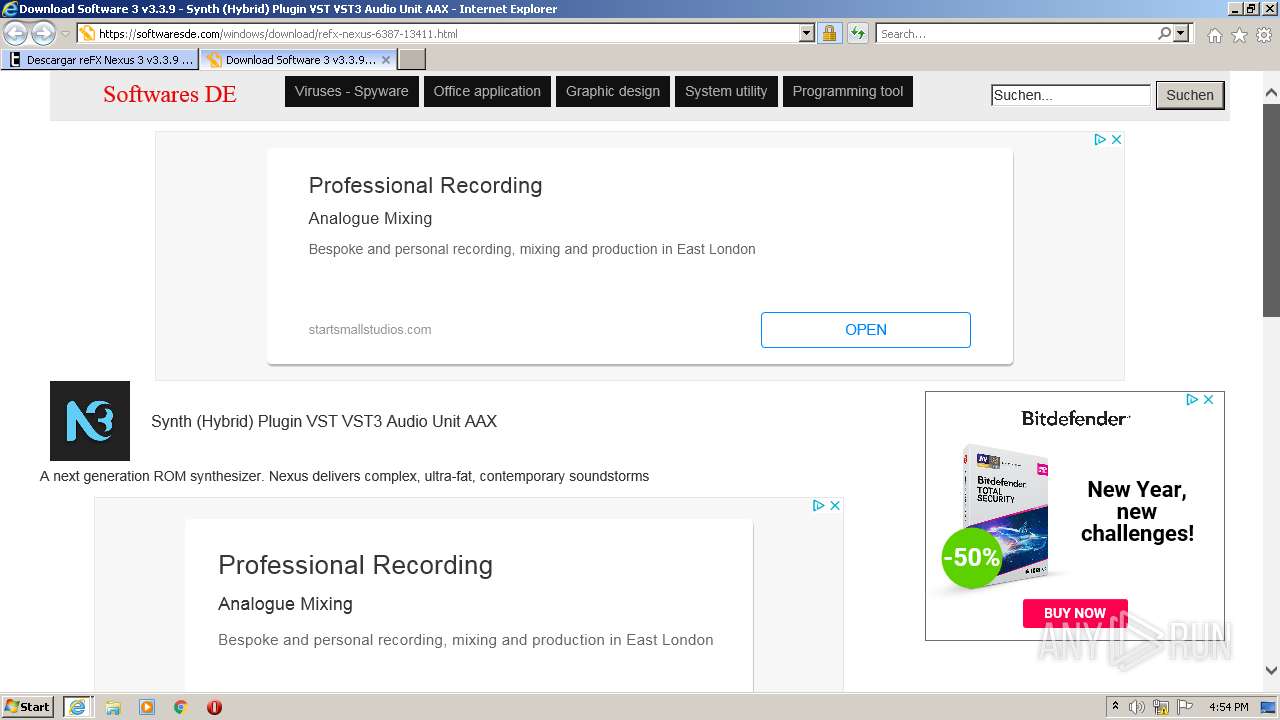
Task: Go forward using the browser Forward arrow
Action: tap(43, 33)
